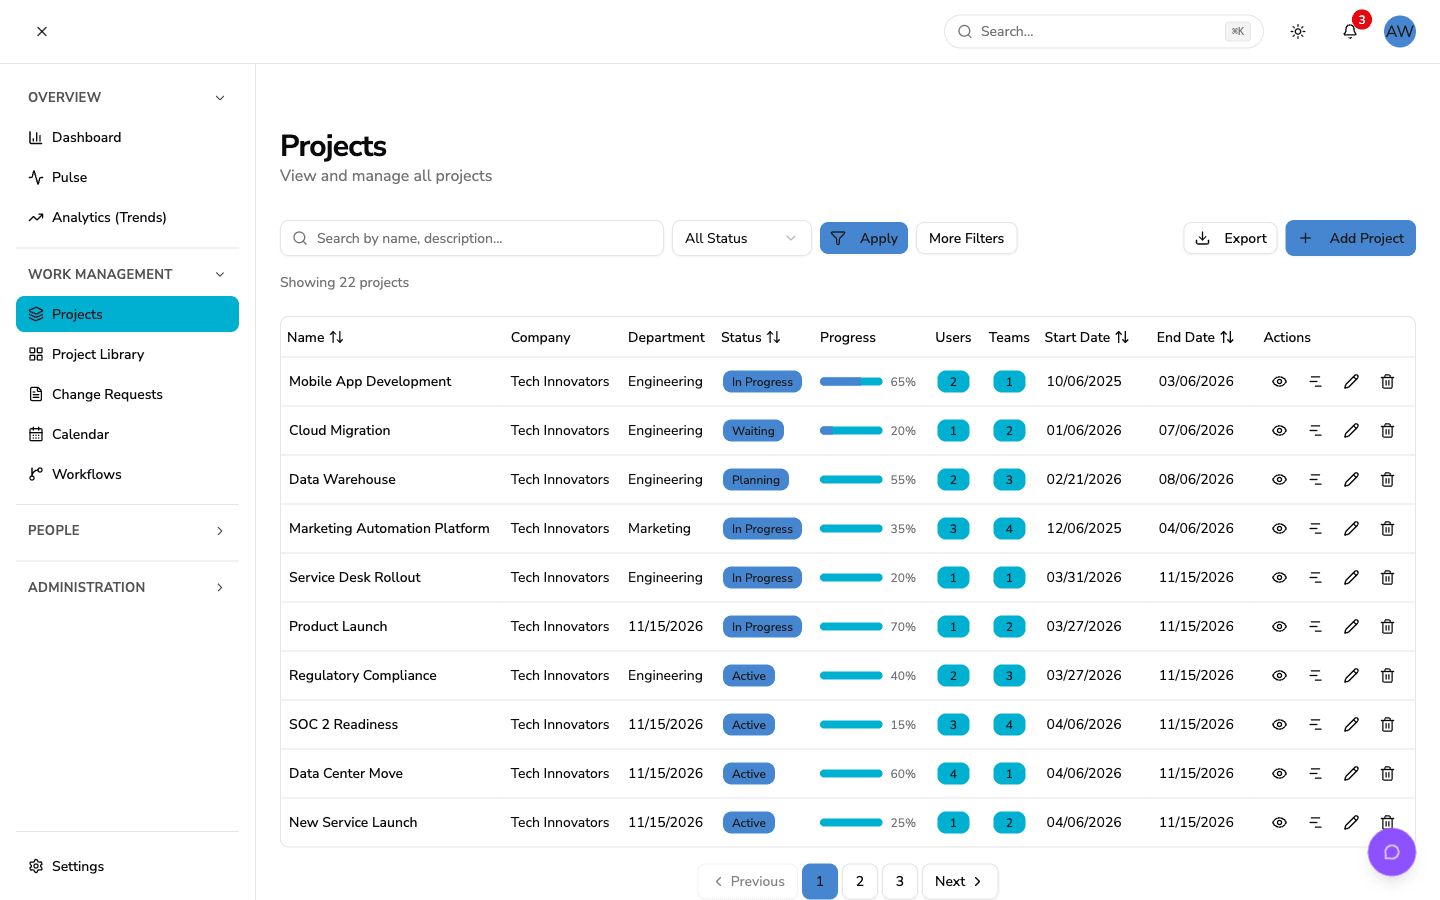Open Workflows in the sidebar
This screenshot has width=1440, height=900.
click(127, 474)
